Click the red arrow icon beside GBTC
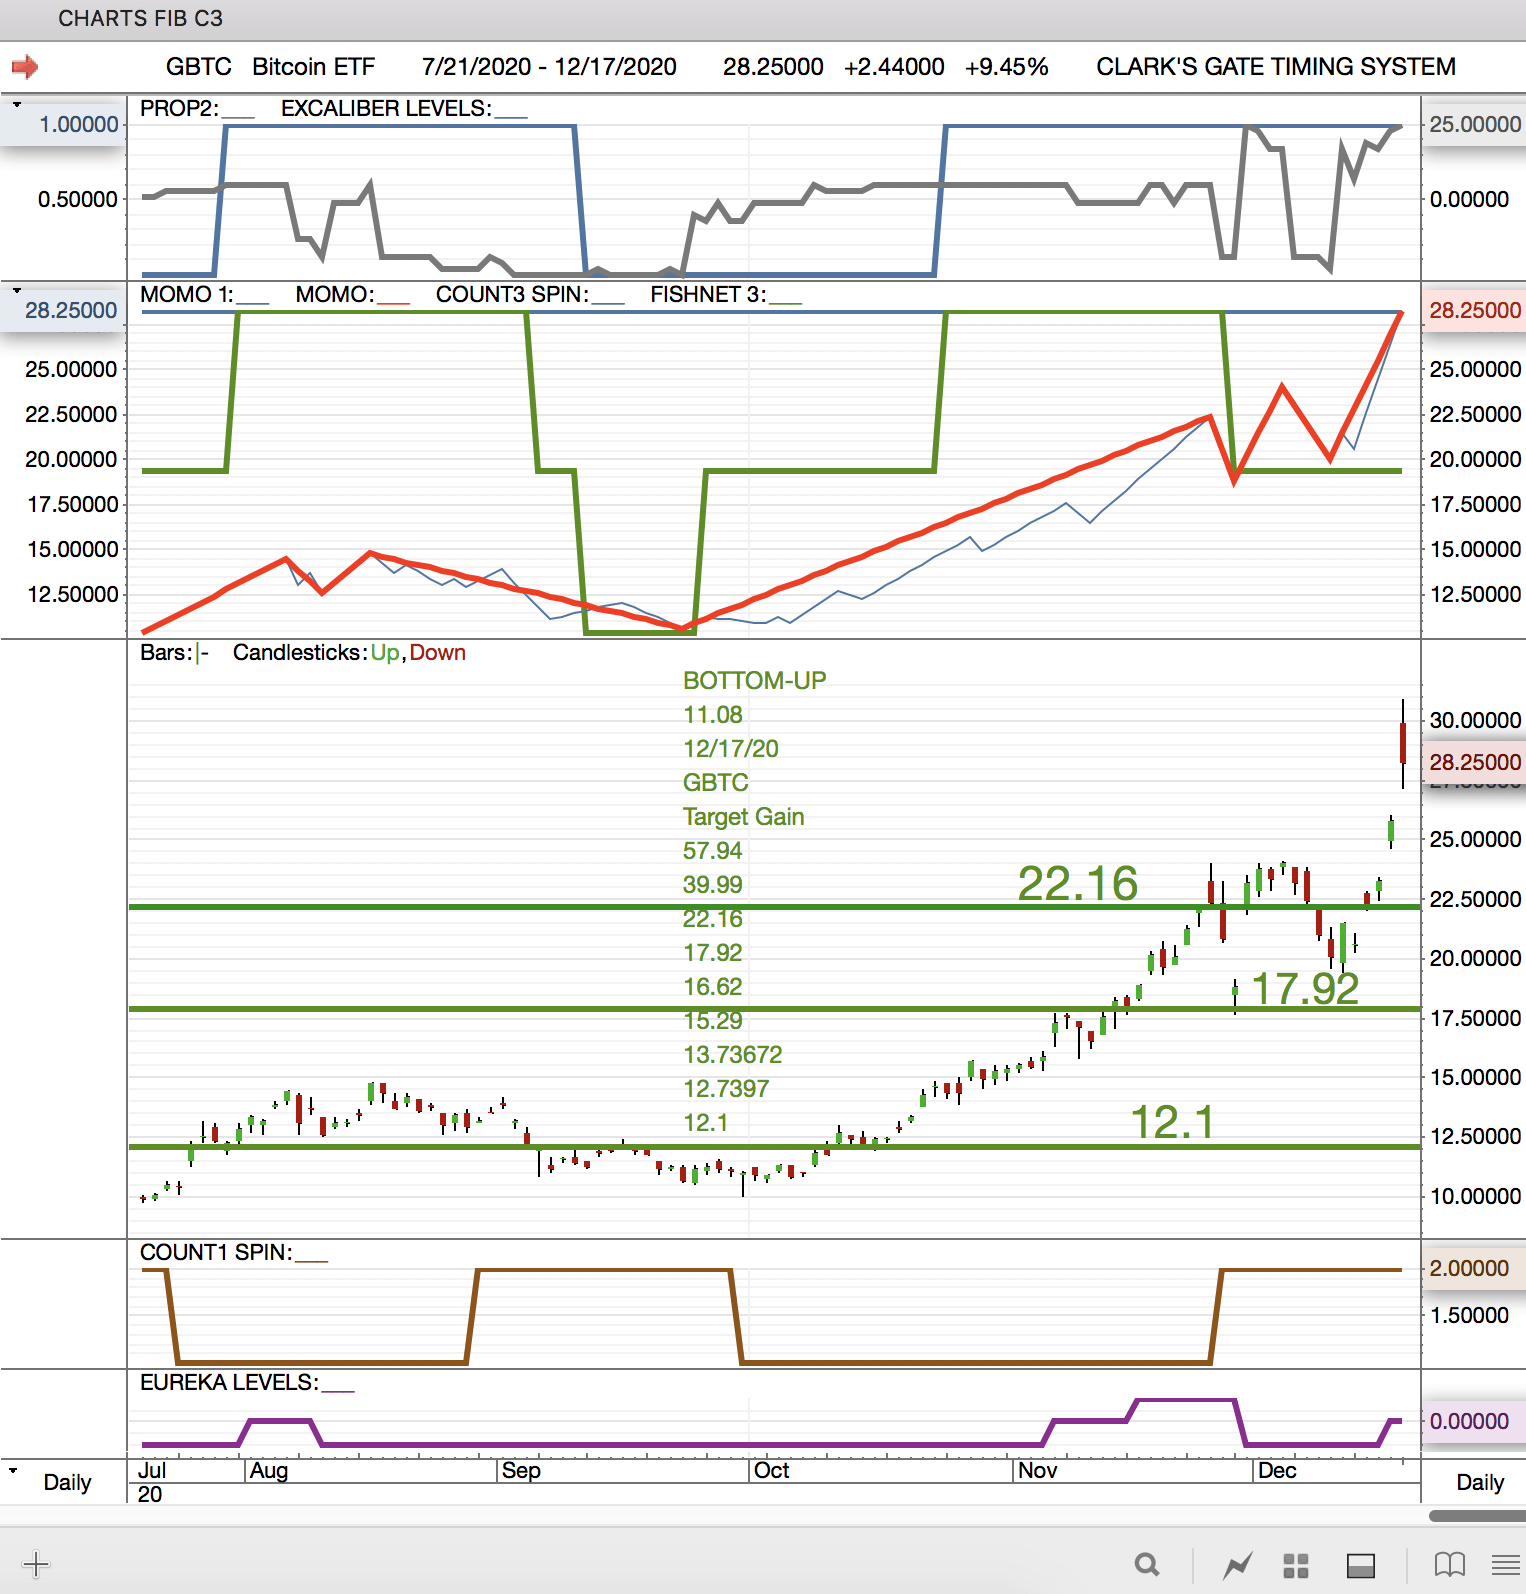 pyautogui.click(x=24, y=67)
